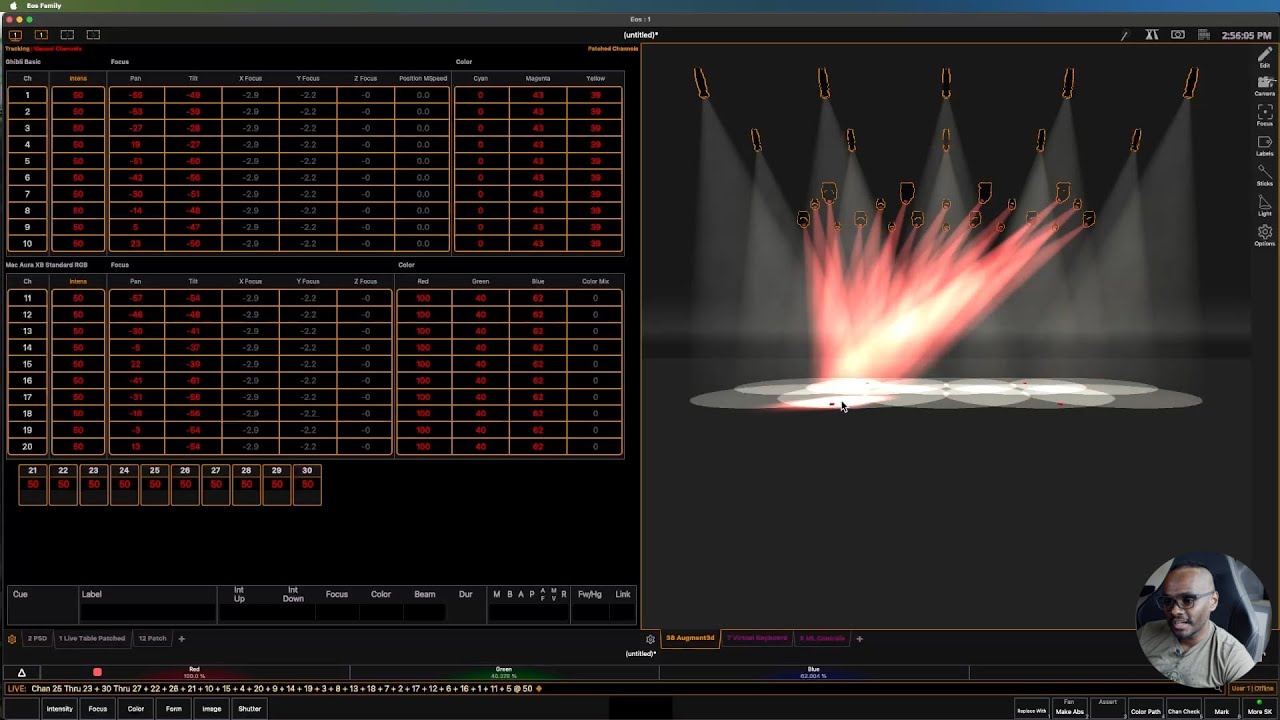Click the magnifier icon on command line

coord(1218,688)
